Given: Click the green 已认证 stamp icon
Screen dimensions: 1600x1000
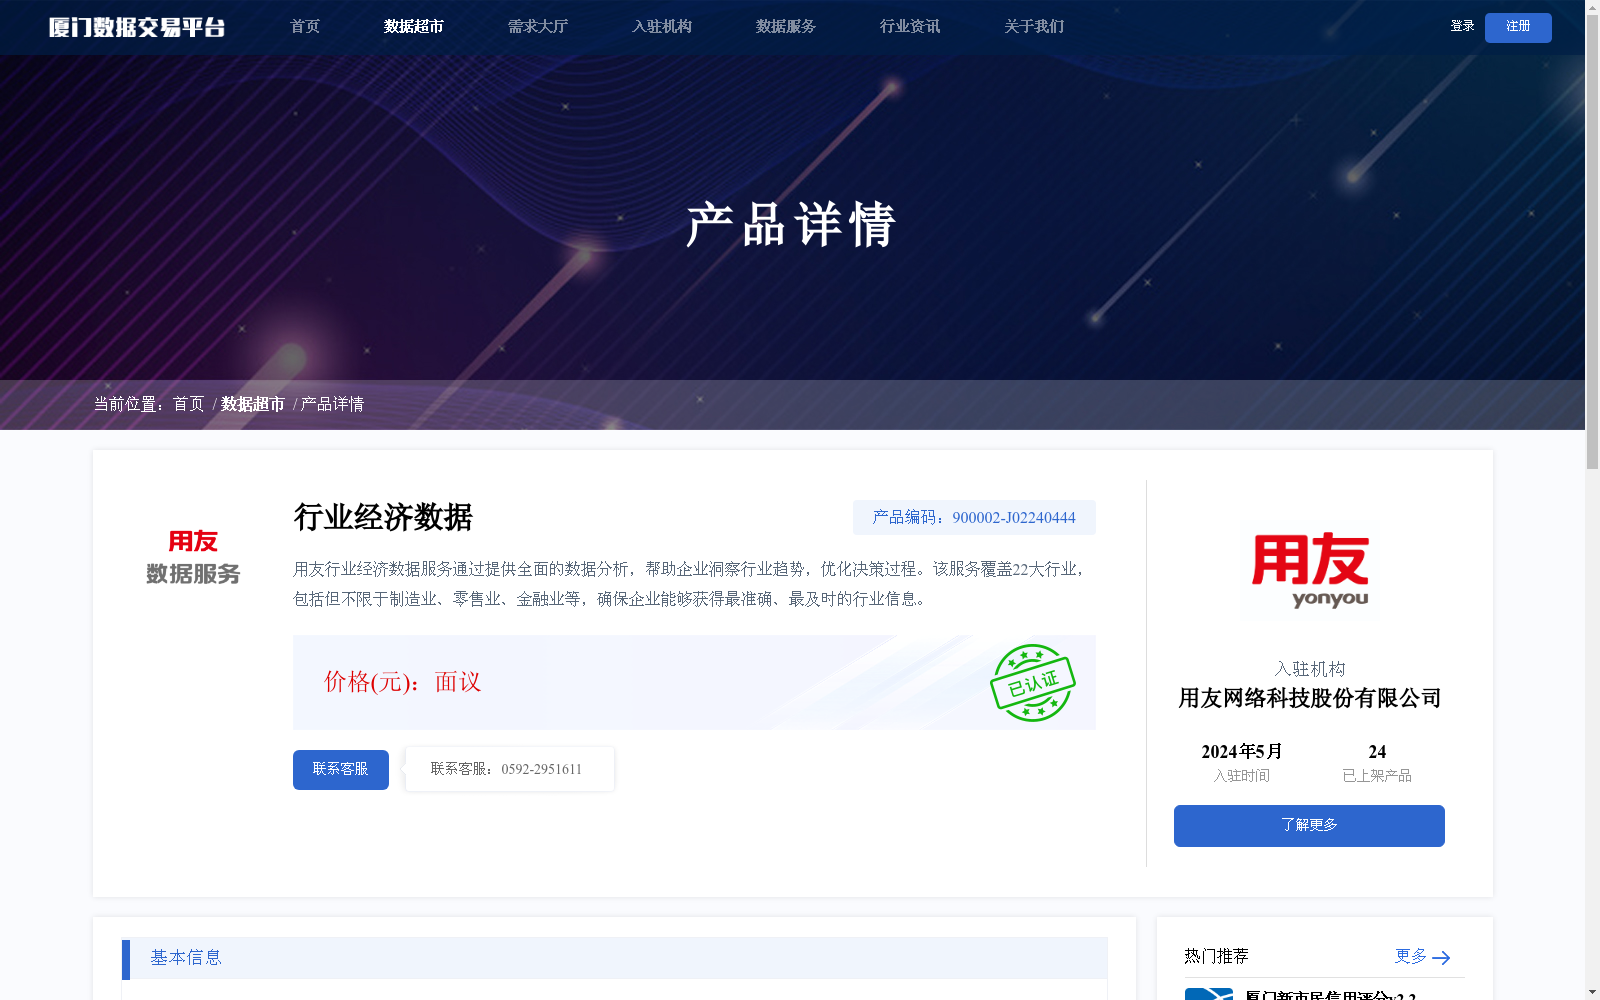Looking at the screenshot, I should (1033, 683).
